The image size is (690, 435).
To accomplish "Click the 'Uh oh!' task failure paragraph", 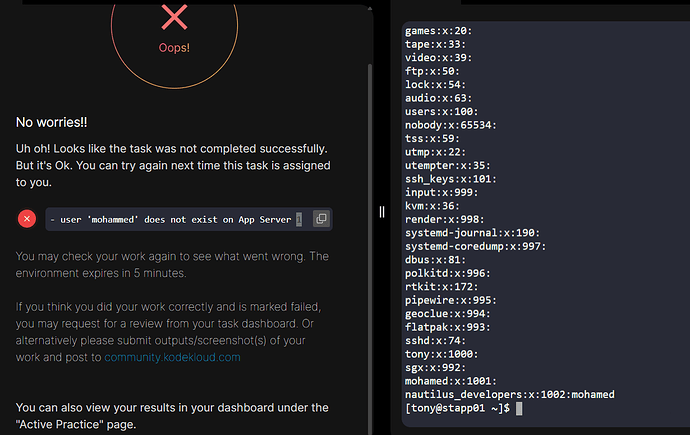I will (x=171, y=165).
